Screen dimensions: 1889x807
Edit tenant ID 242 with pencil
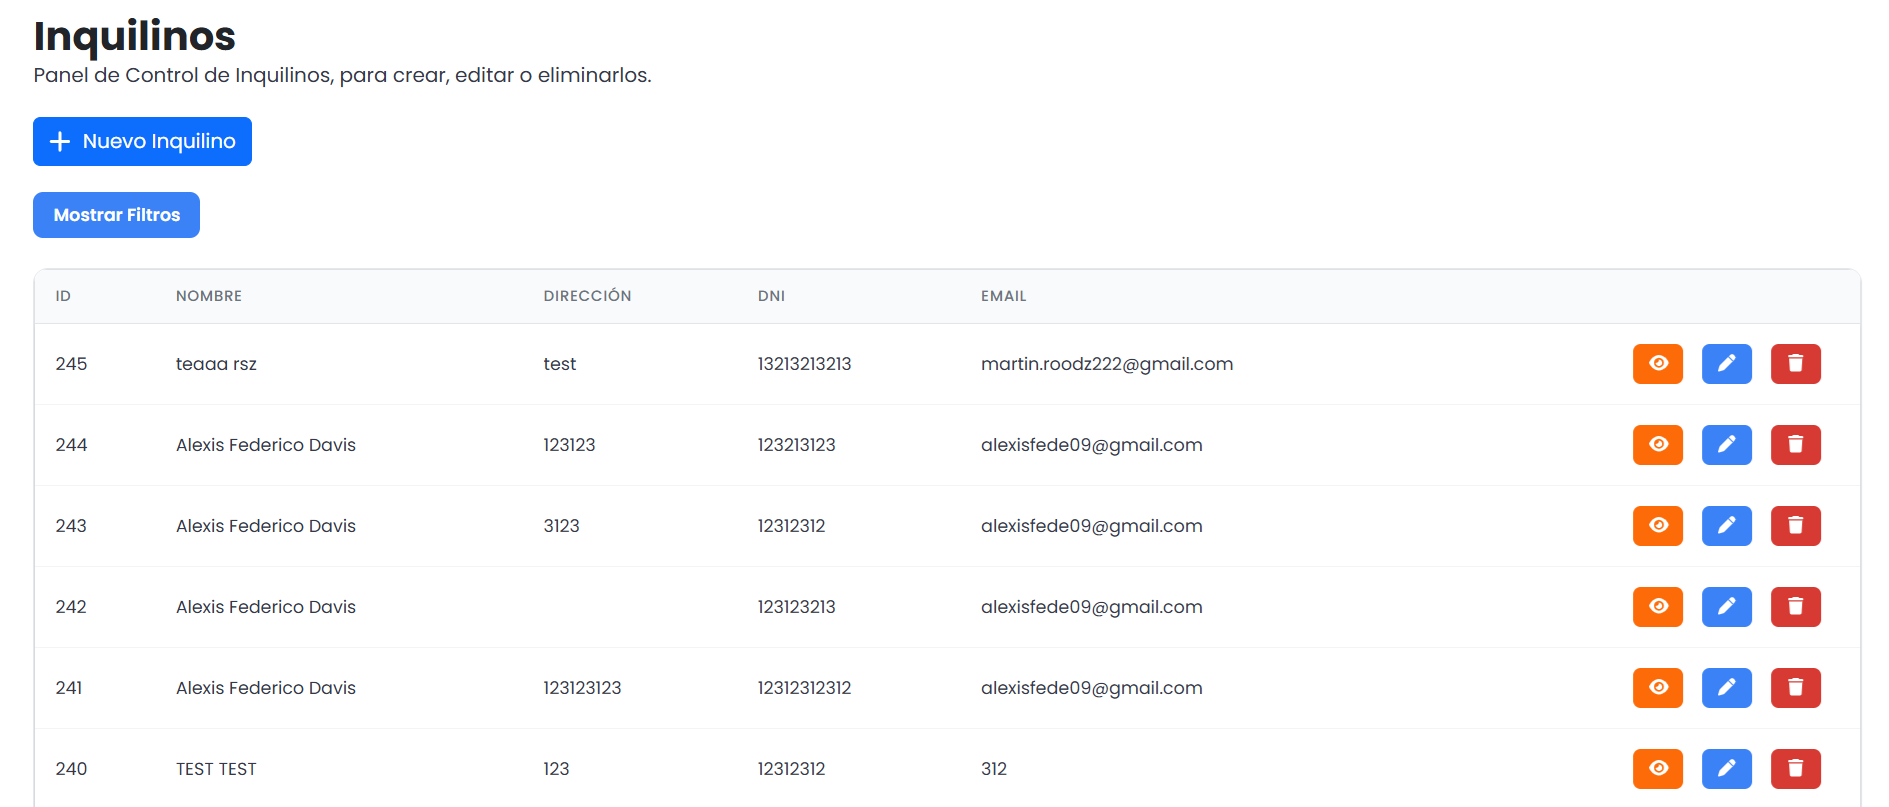point(1726,607)
